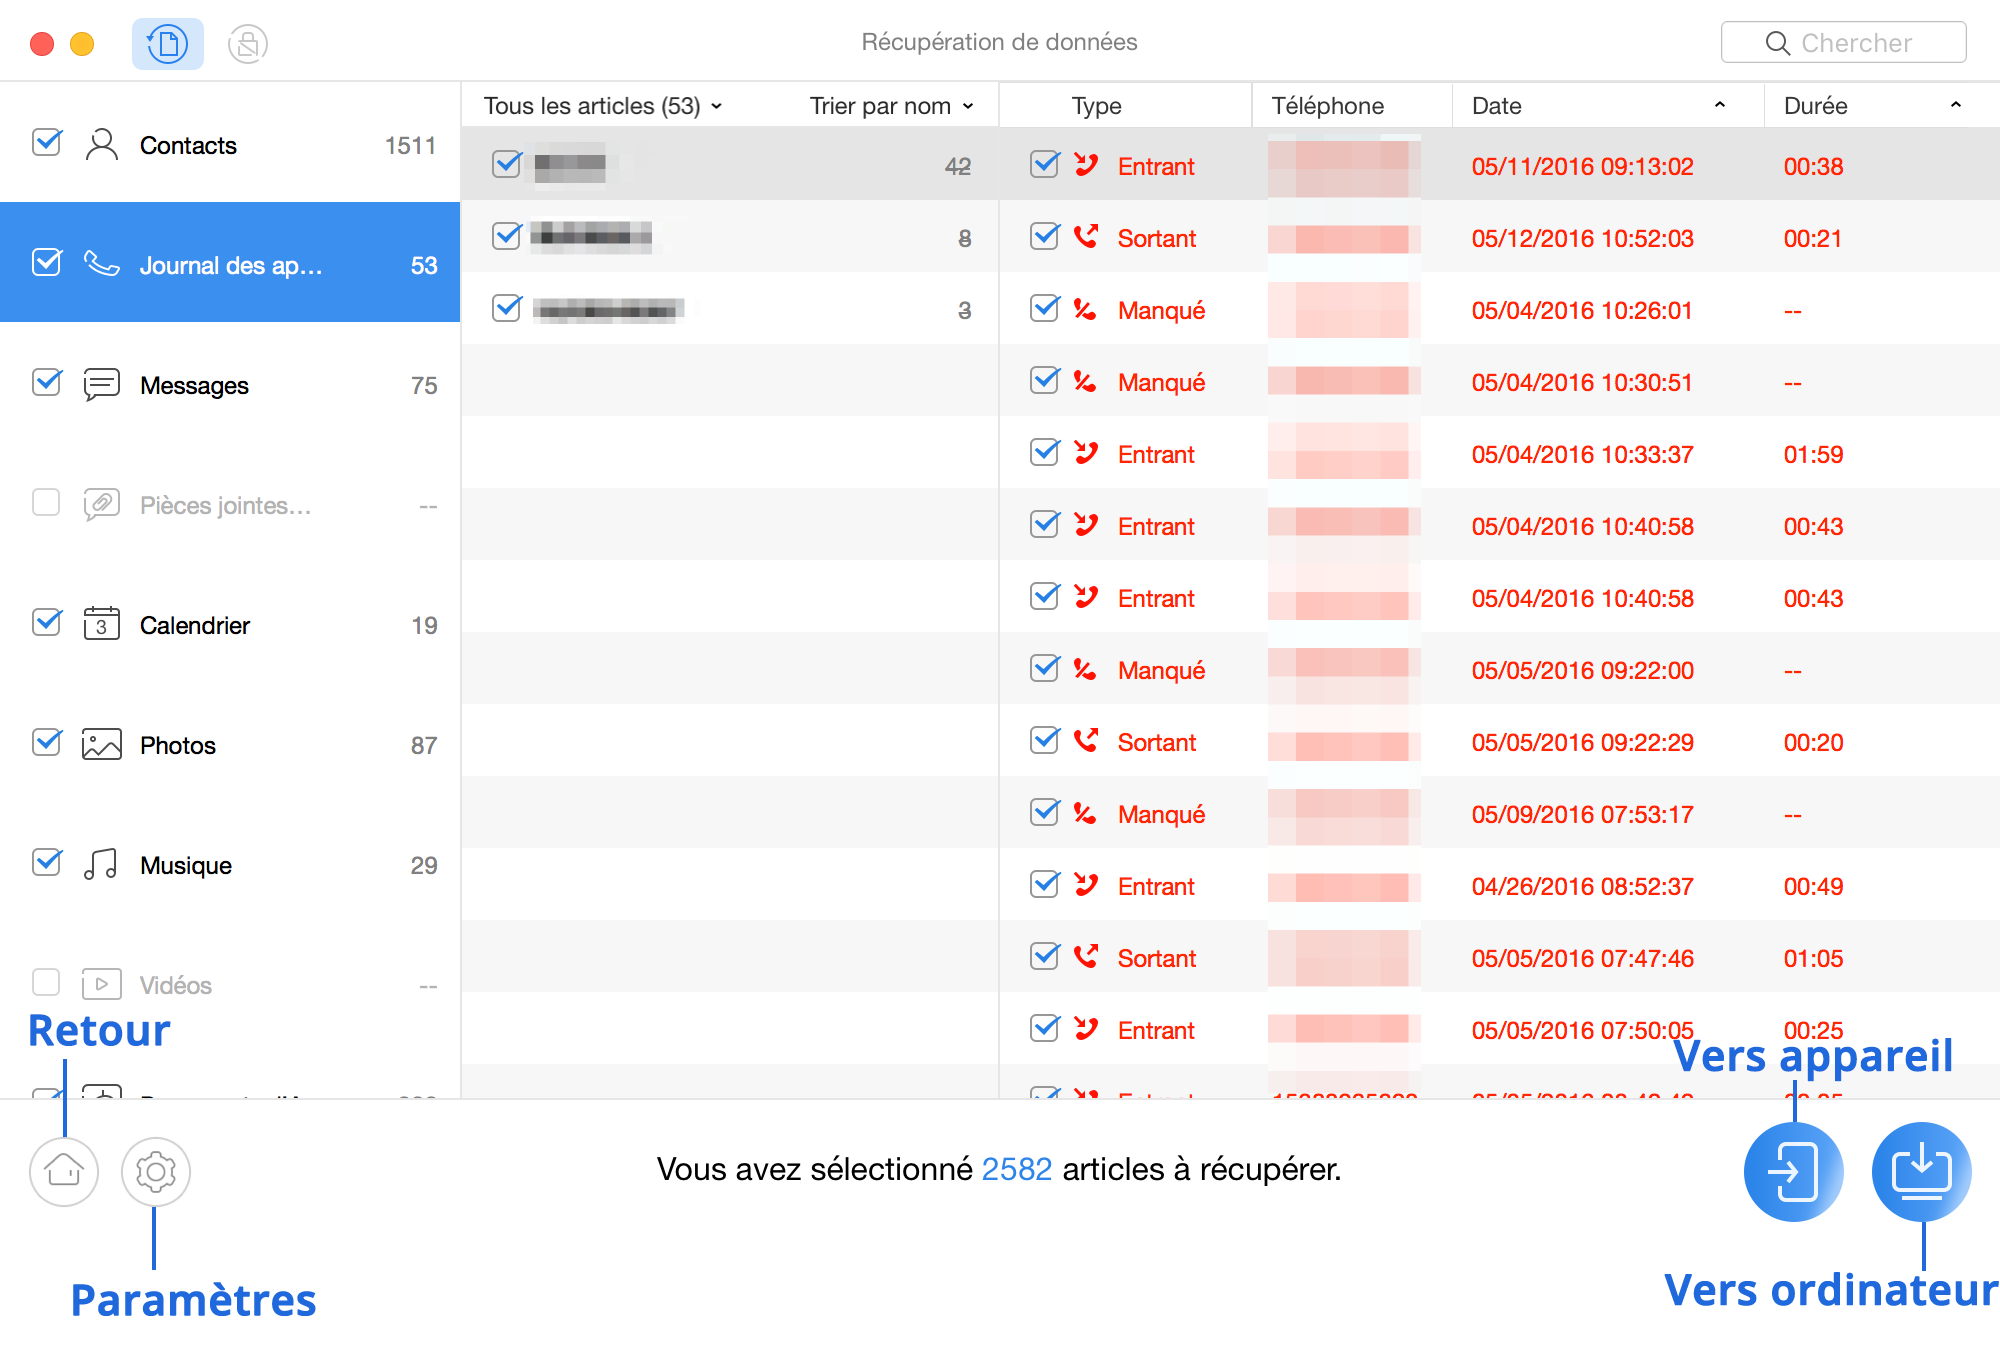Click the Contacts person icon
This screenshot has width=2000, height=1348.
(x=101, y=145)
